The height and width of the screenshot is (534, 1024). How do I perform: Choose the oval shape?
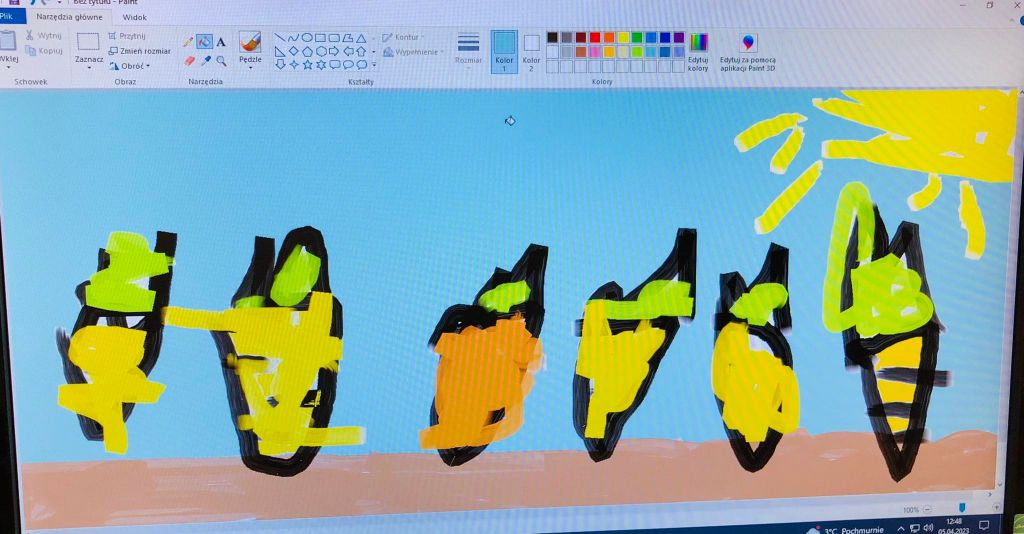tap(306, 38)
